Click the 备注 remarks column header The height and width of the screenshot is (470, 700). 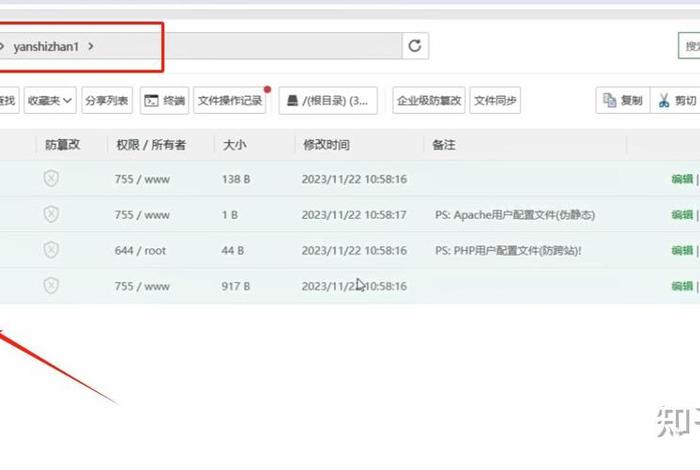click(x=444, y=145)
